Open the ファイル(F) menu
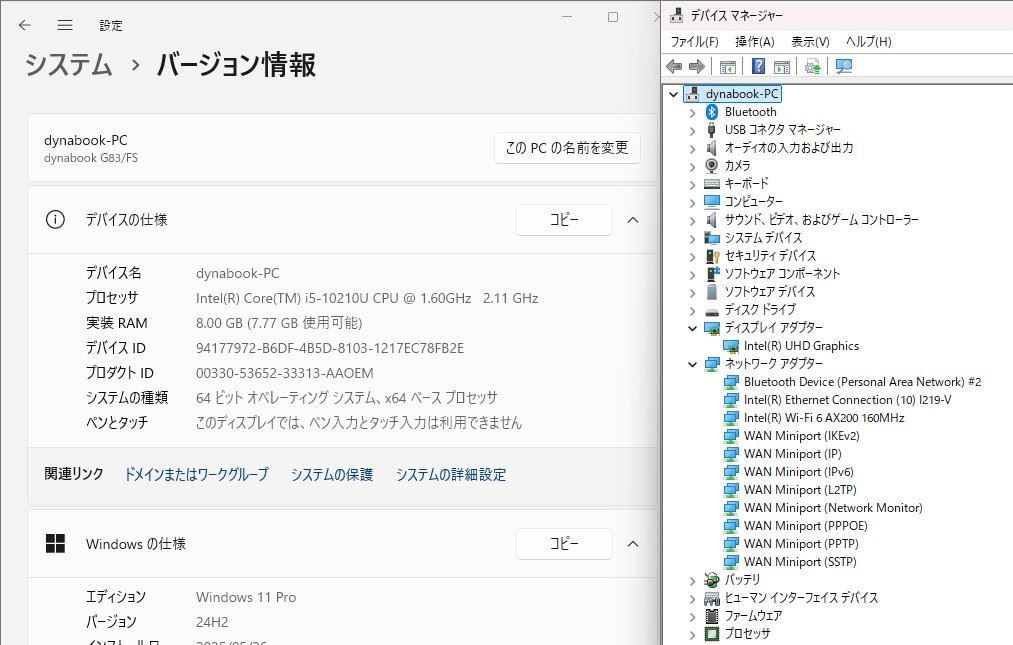Image resolution: width=1013 pixels, height=645 pixels. pos(694,41)
